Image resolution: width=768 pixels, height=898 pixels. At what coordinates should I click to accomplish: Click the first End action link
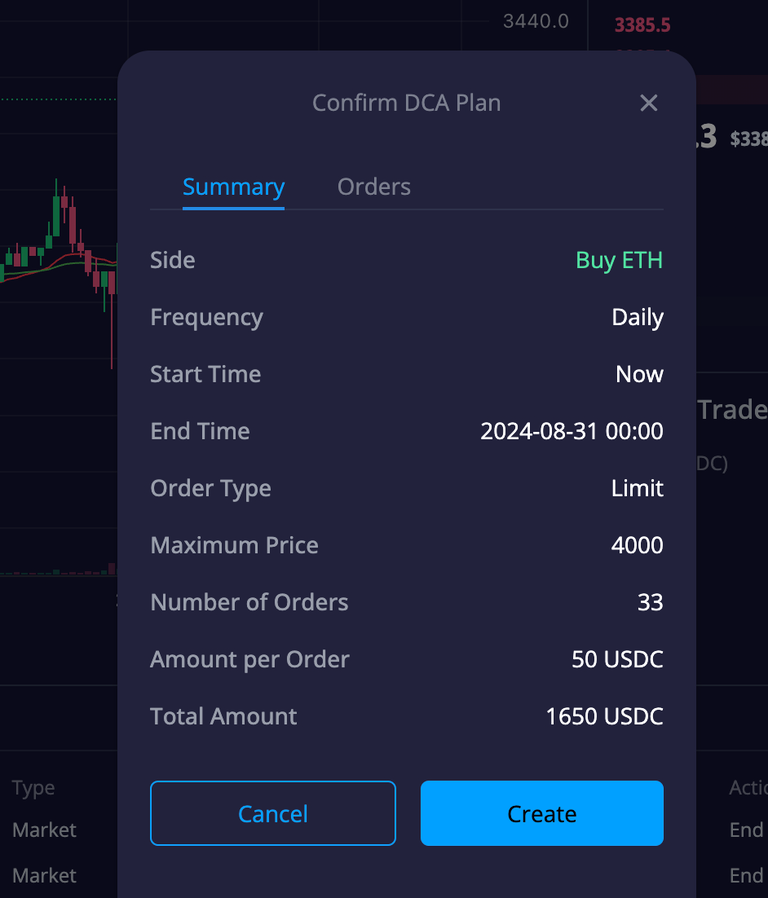(x=746, y=830)
